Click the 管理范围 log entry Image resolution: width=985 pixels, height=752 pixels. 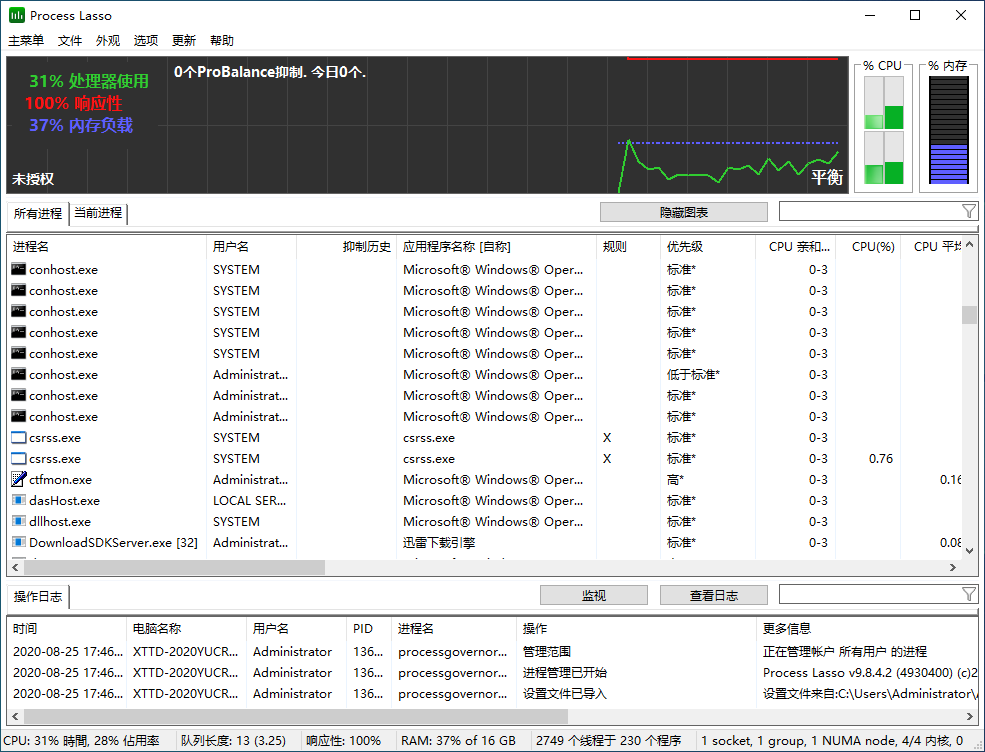point(547,651)
